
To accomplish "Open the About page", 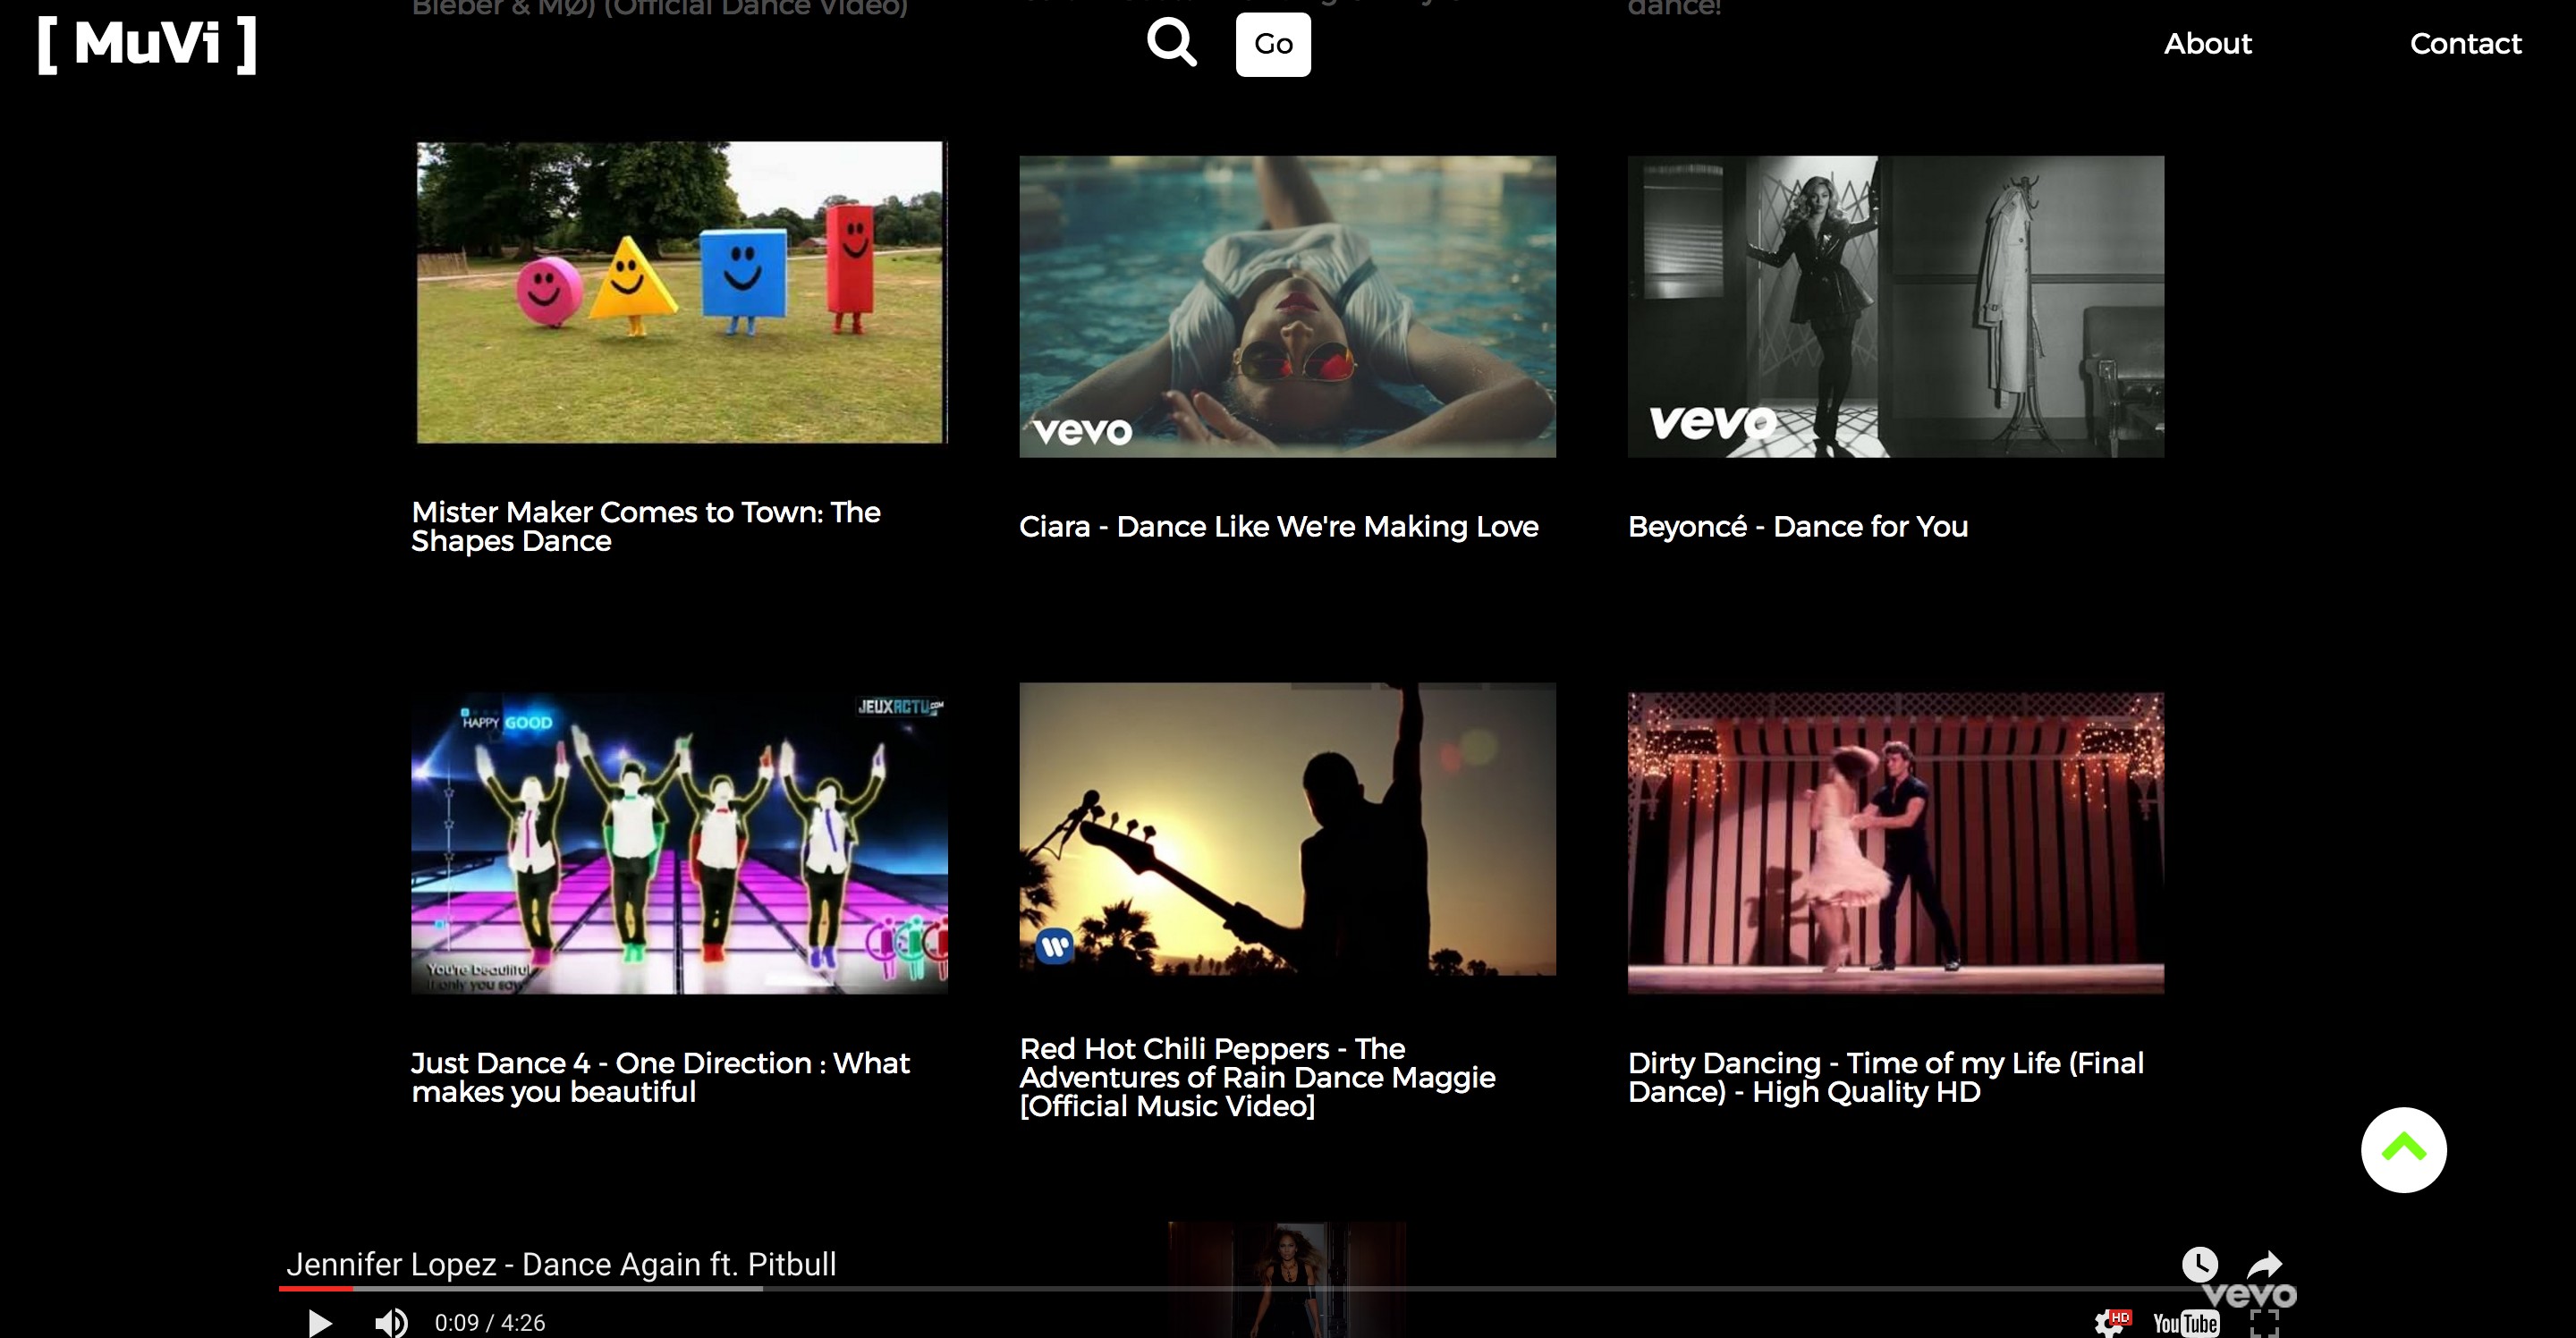I will (2207, 44).
